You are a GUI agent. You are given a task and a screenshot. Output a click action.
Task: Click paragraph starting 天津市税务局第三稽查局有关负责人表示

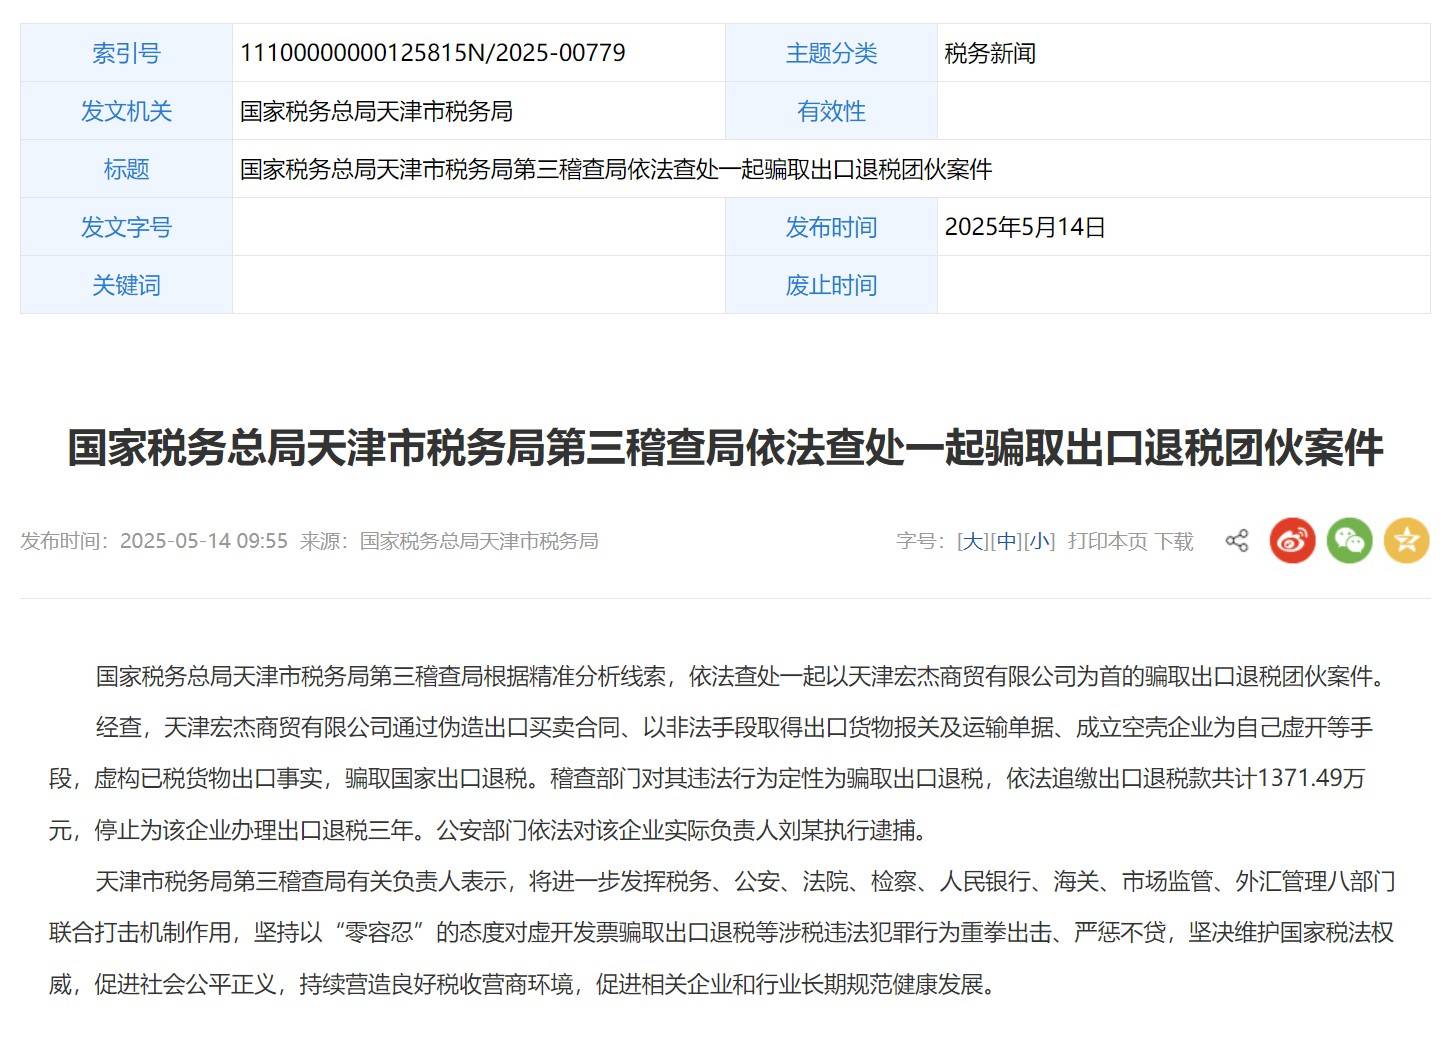721,933
